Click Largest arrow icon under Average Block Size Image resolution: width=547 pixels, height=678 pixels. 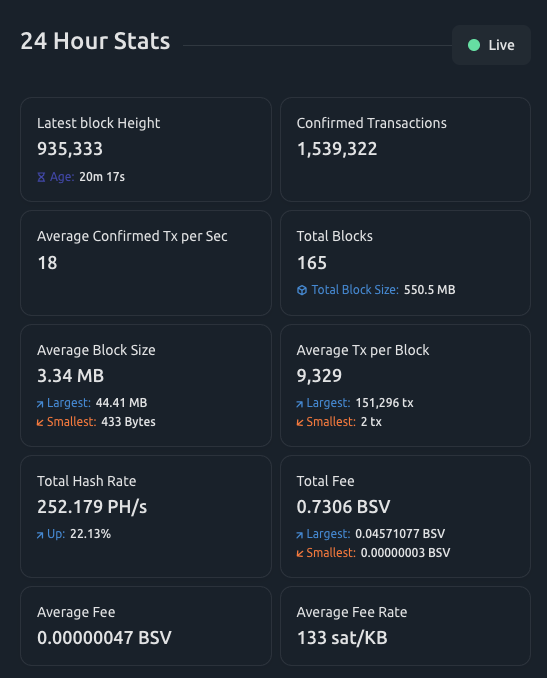40,404
